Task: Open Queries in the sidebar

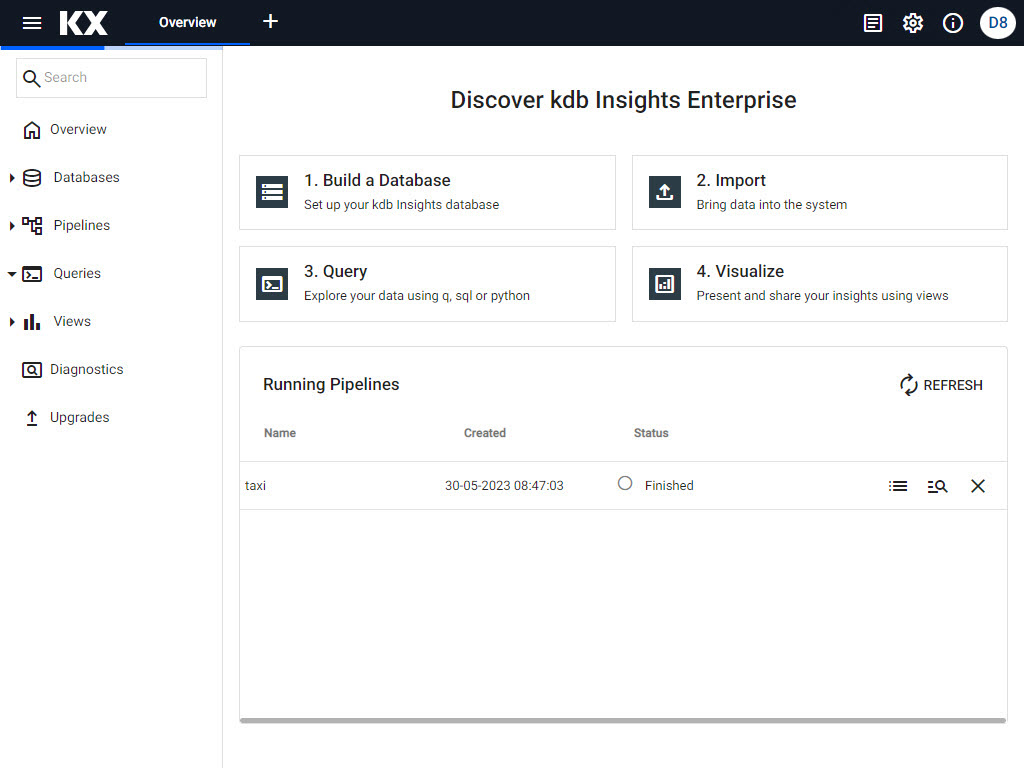Action: [x=77, y=274]
